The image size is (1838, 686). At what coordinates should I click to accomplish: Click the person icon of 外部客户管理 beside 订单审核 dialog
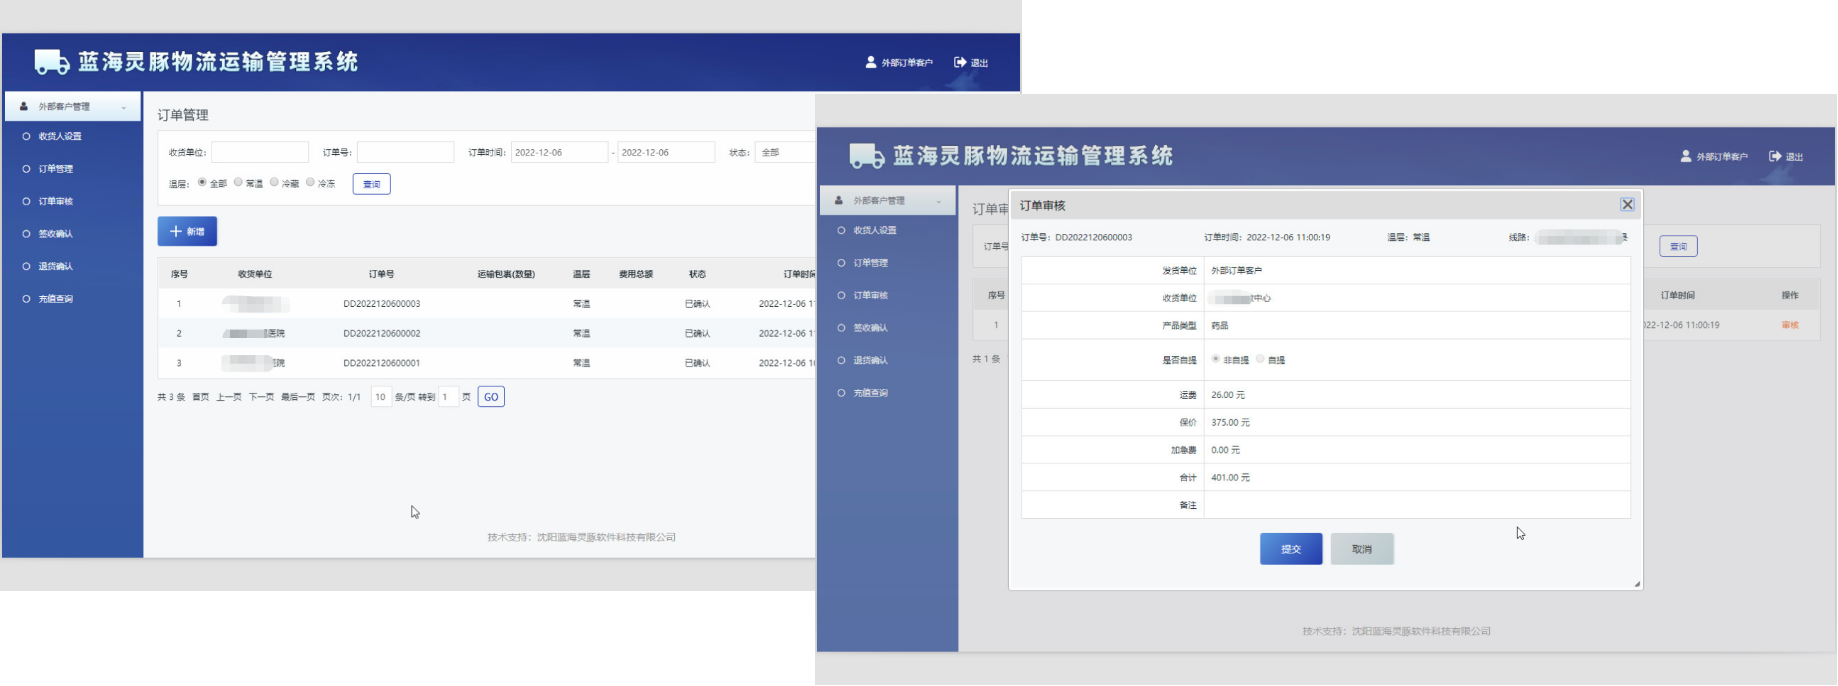pyautogui.click(x=839, y=200)
